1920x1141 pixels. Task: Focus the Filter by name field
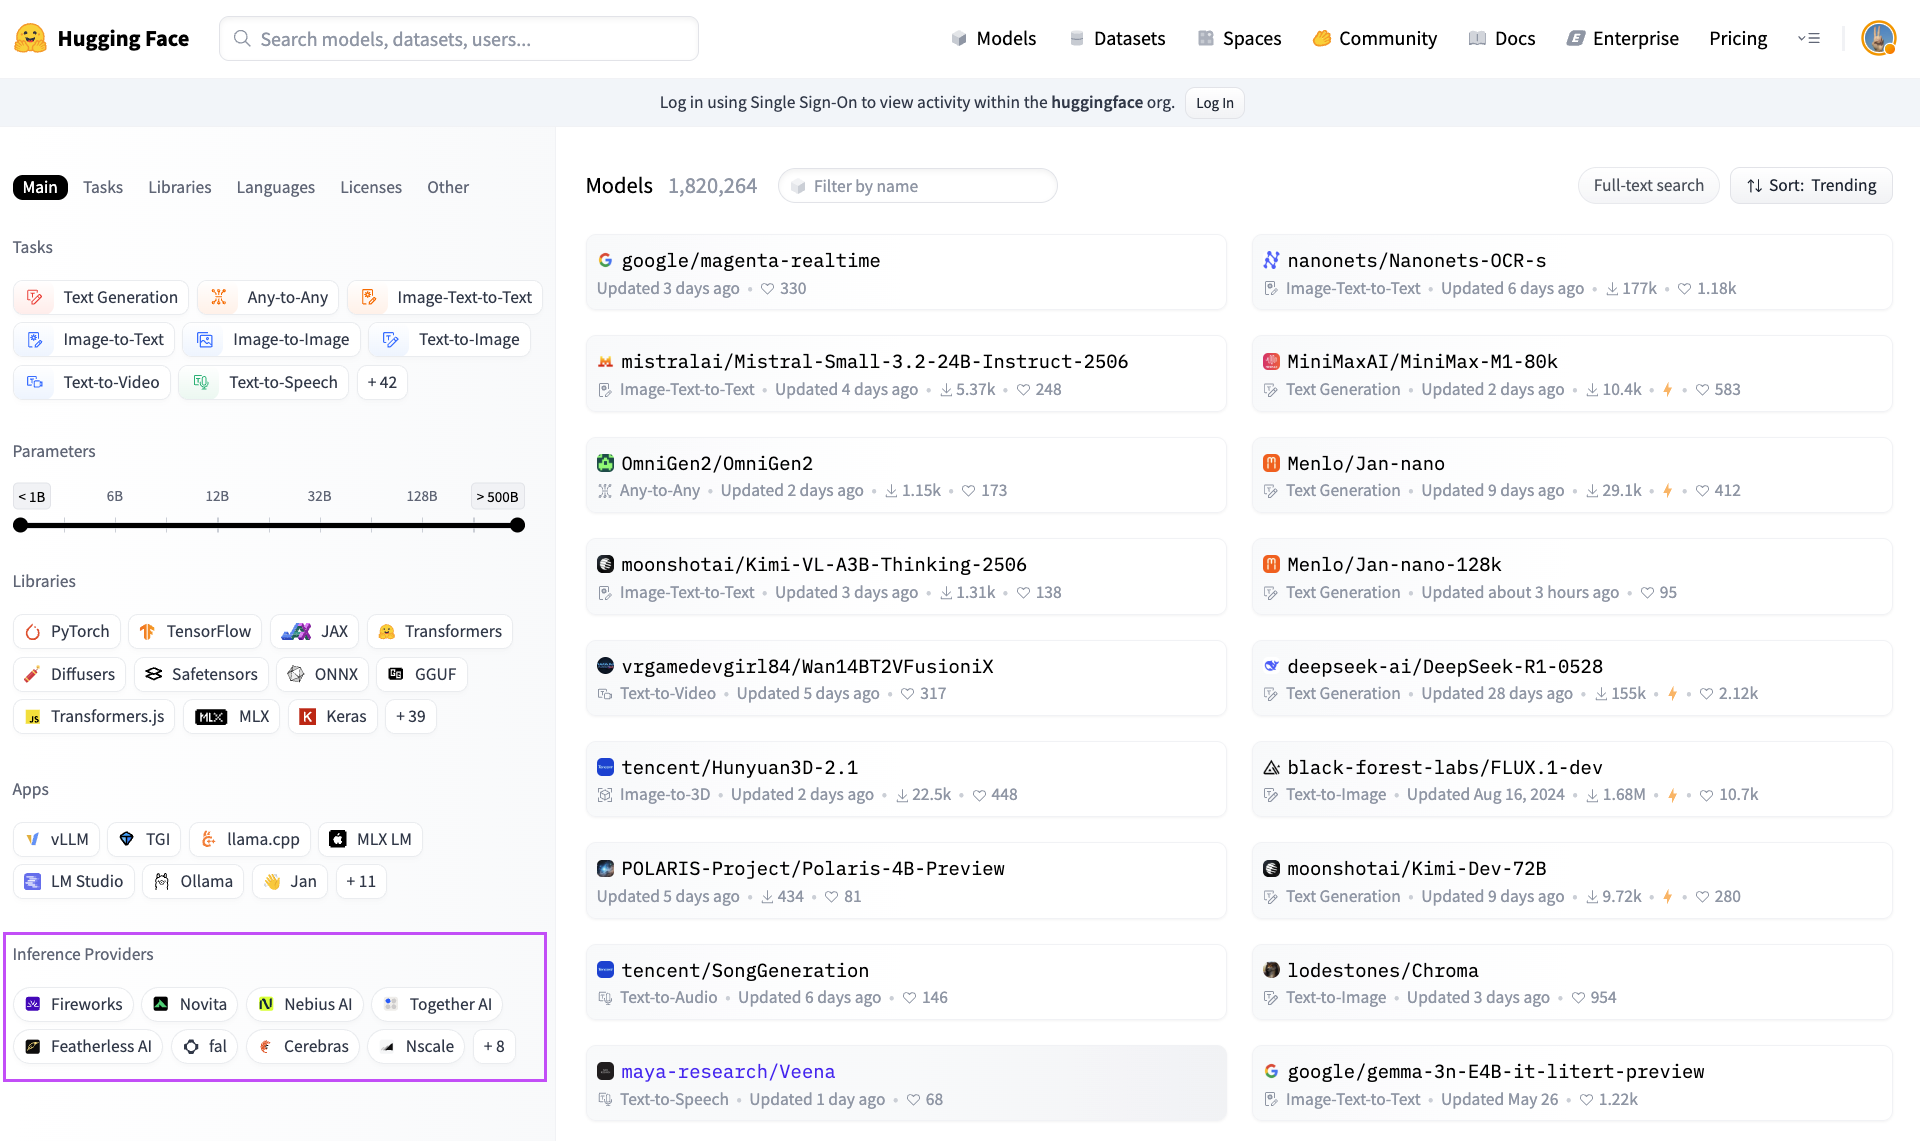click(x=918, y=187)
